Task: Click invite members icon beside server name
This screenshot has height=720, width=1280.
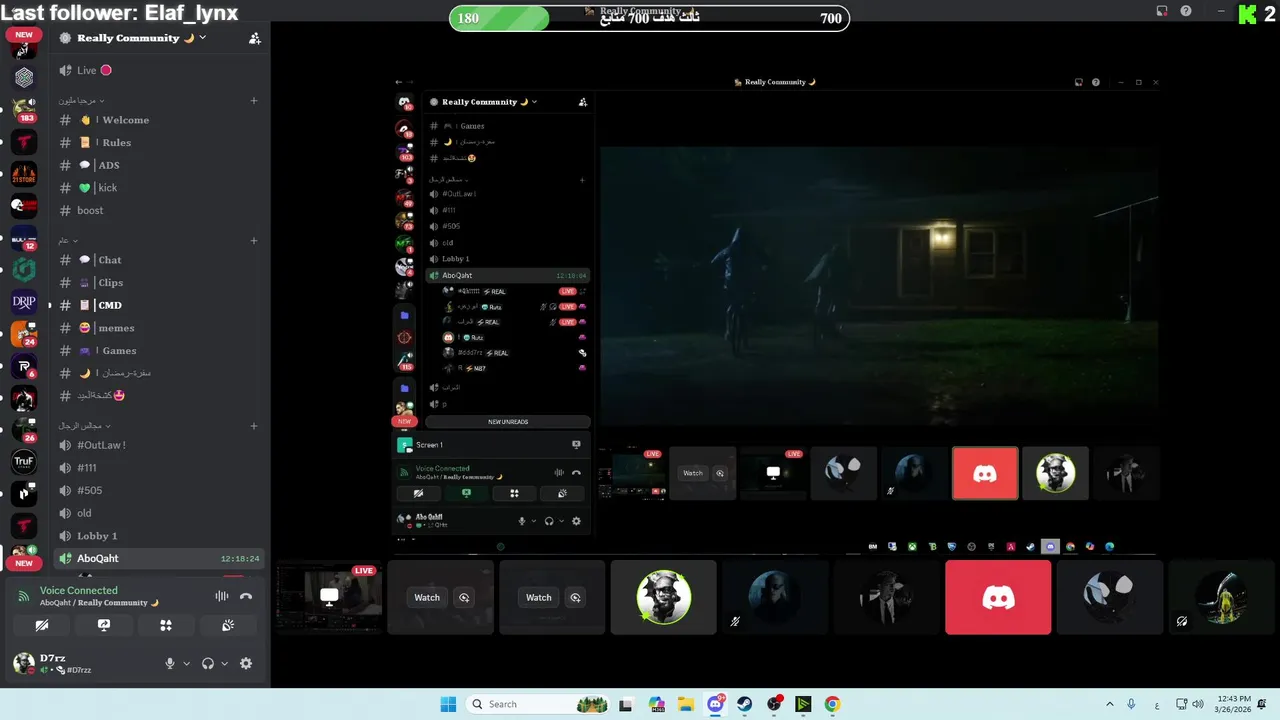Action: click(254, 38)
